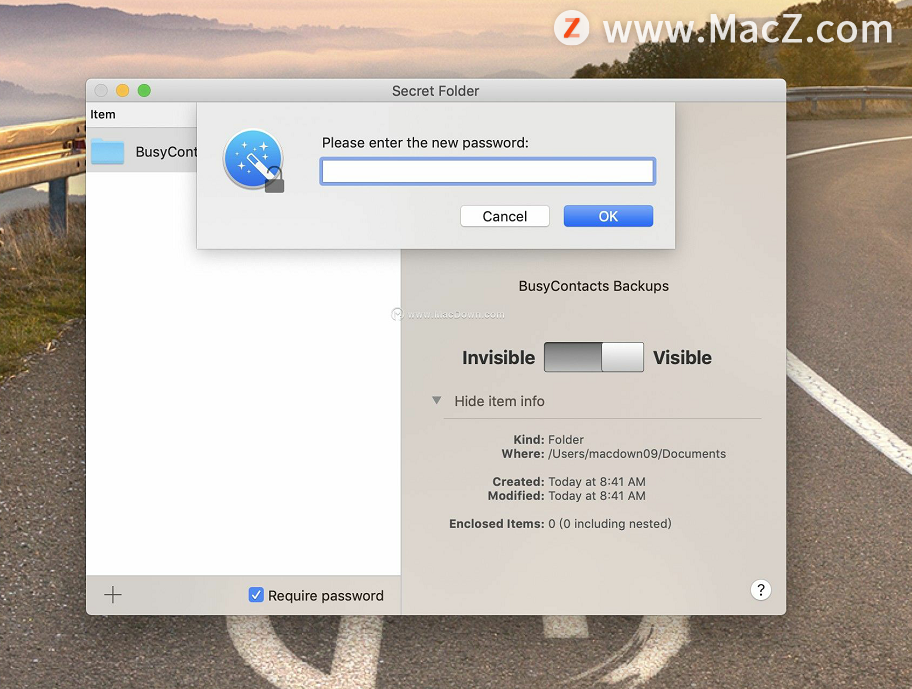Image resolution: width=912 pixels, height=689 pixels.
Task: Click the "Please enter the new password:" prompt
Action: coord(425,143)
